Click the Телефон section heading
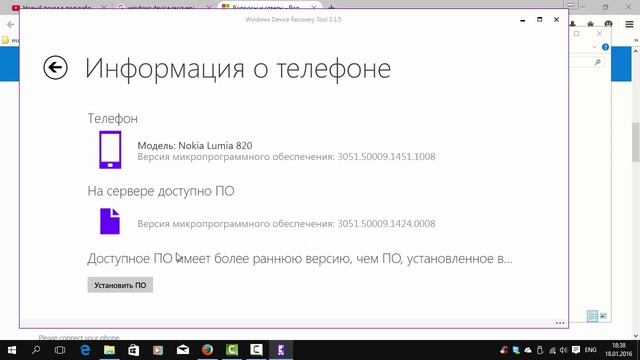 click(113, 118)
